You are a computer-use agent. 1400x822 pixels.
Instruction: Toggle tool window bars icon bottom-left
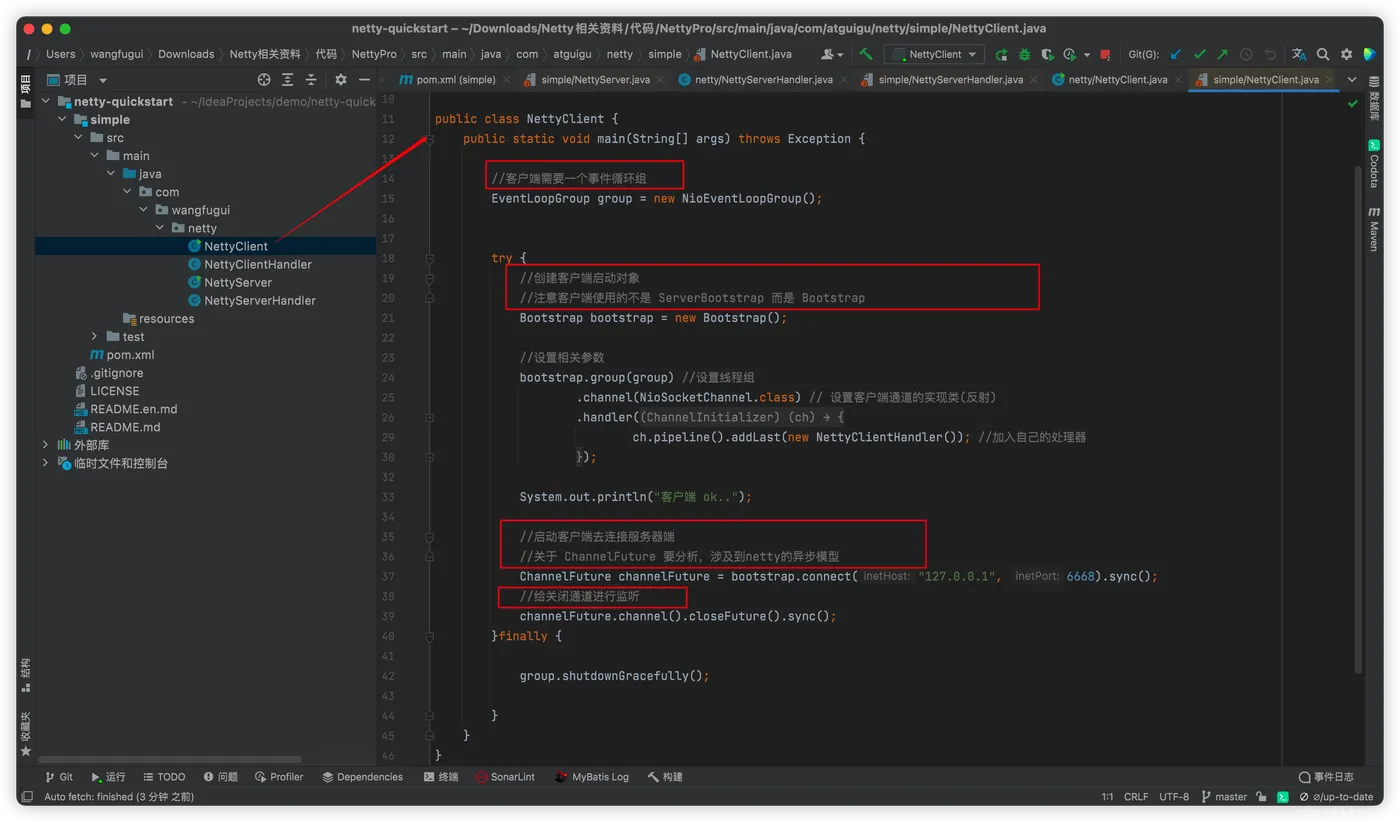pyautogui.click(x=27, y=797)
